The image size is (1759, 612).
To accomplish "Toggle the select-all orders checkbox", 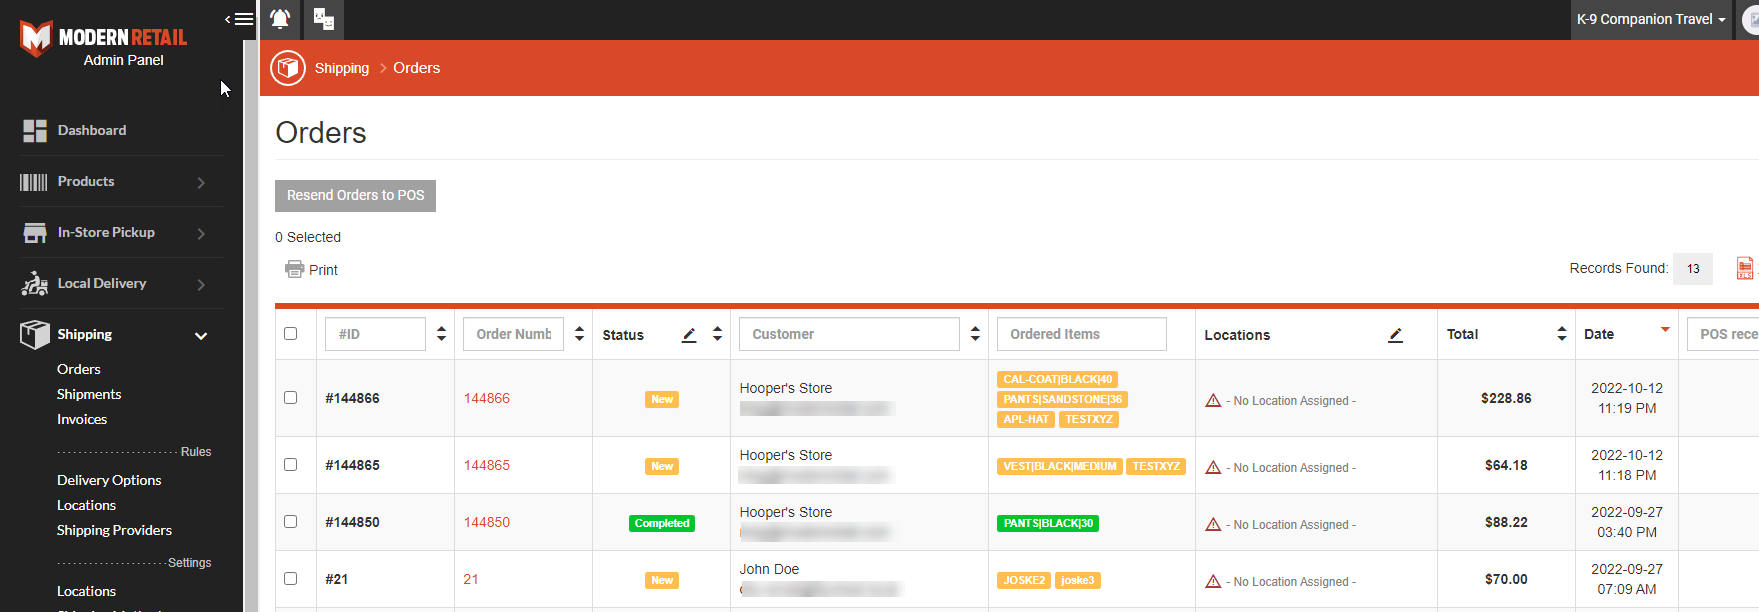I will point(291,334).
